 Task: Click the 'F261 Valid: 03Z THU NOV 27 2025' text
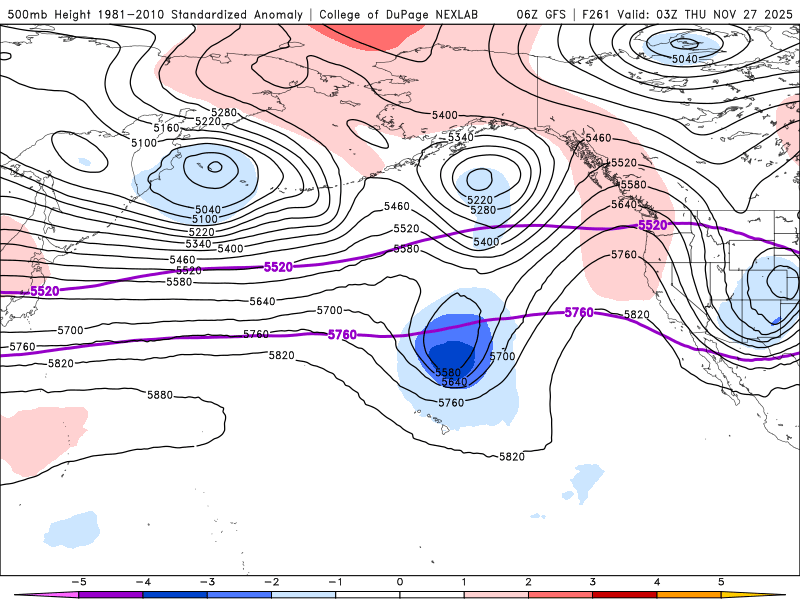[687, 14]
